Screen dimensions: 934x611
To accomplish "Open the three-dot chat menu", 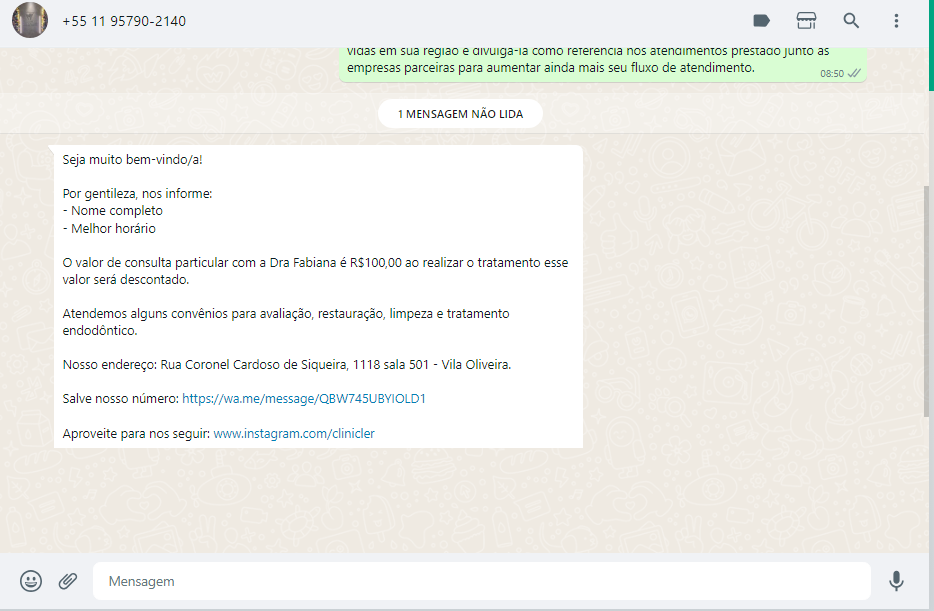I will (896, 21).
